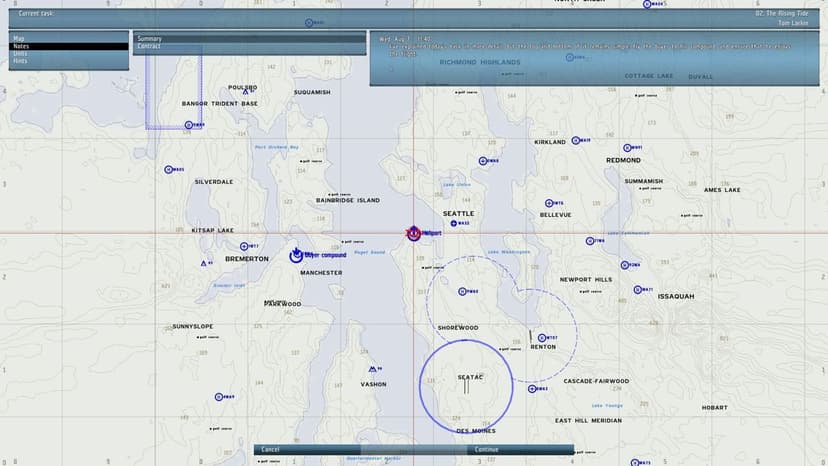This screenshot has height=466, width=828.
Task: Select the helipad marker below Cascade-Fairwood
Action: point(532,389)
